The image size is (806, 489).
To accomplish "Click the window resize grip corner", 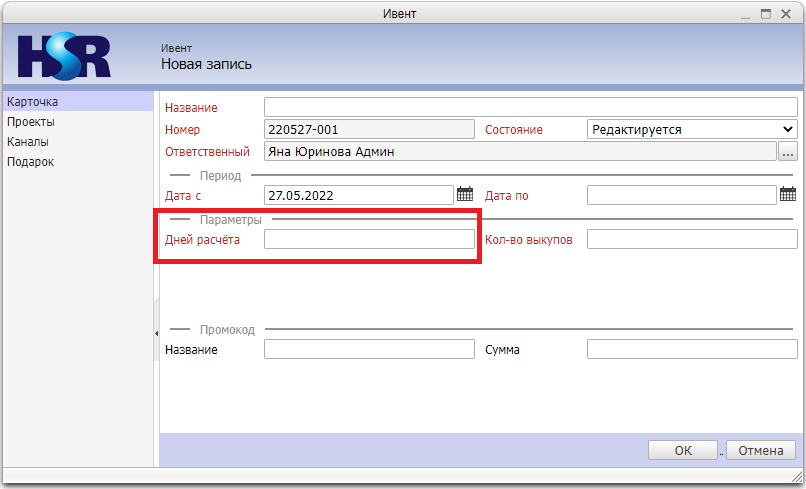I will (x=797, y=477).
